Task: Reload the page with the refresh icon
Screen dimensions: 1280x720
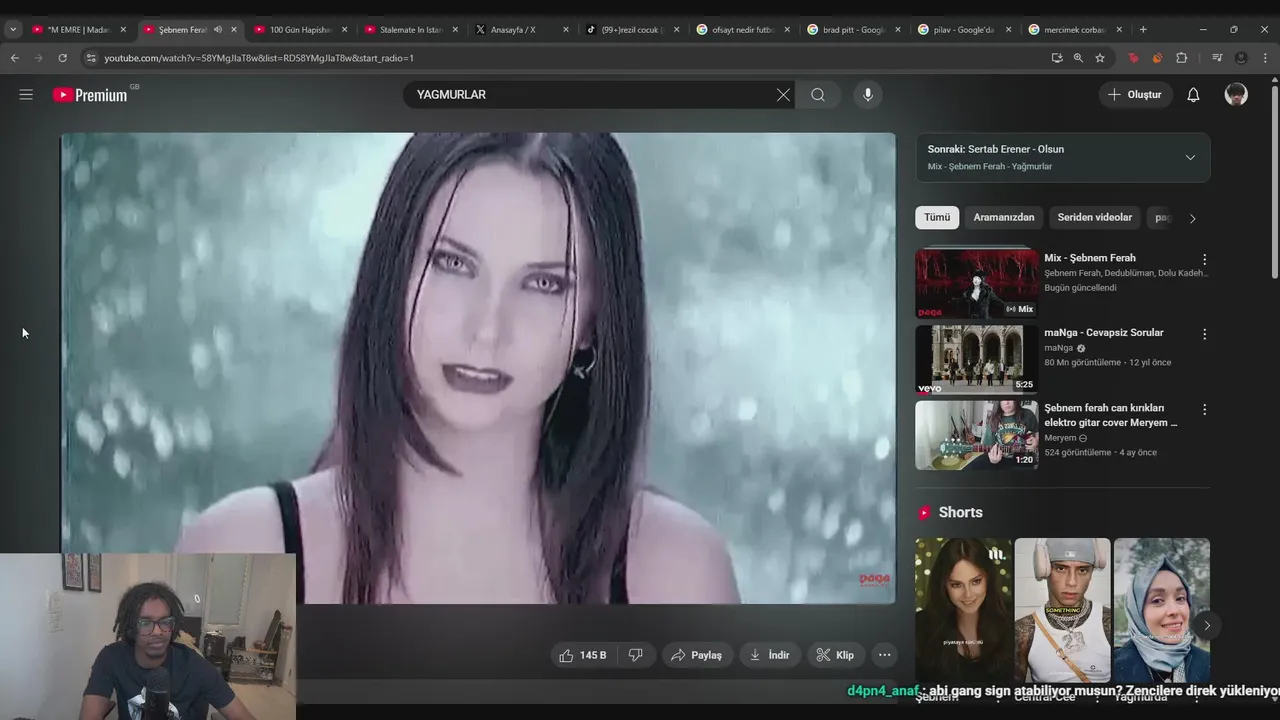Action: point(62,58)
